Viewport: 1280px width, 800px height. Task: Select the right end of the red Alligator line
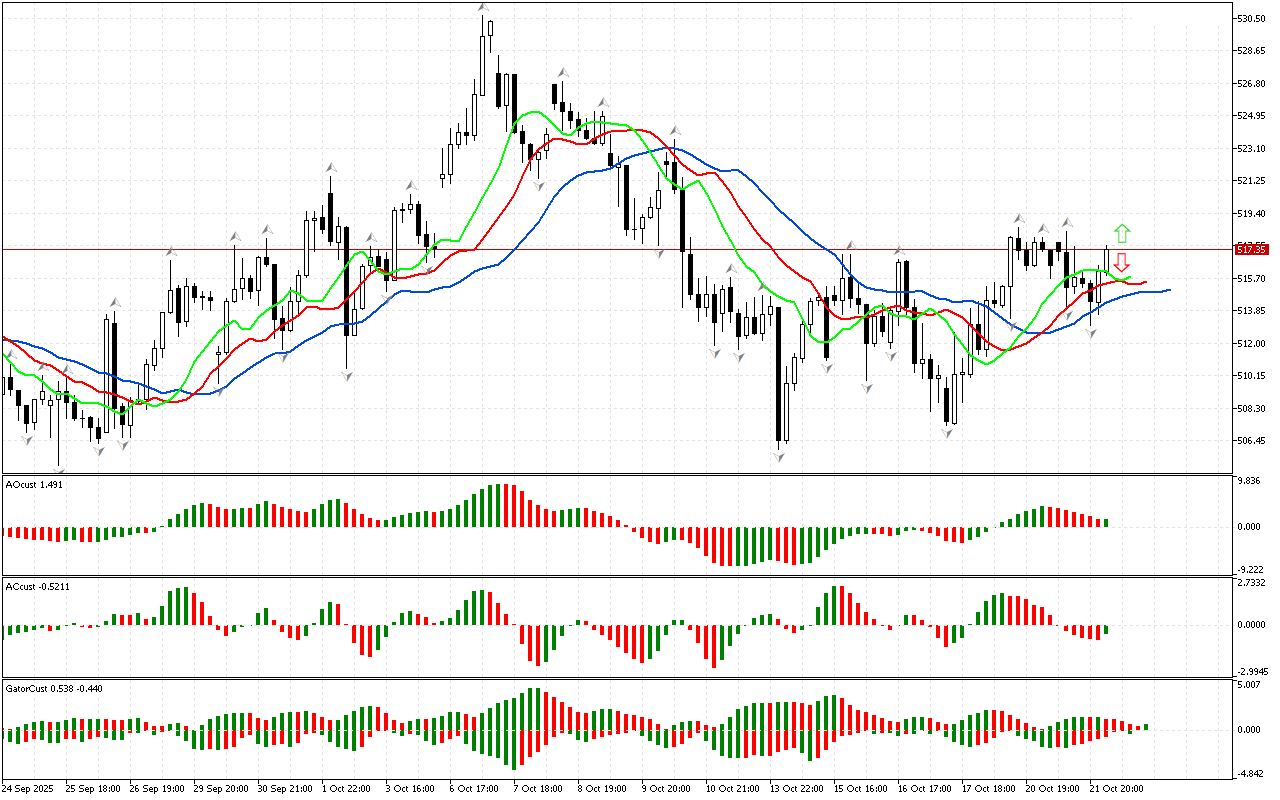pos(1145,282)
